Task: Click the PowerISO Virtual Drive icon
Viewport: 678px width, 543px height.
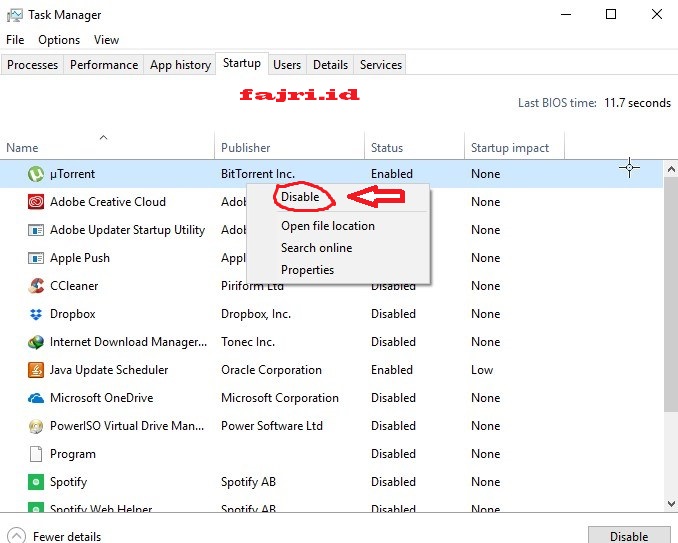Action: point(36,426)
